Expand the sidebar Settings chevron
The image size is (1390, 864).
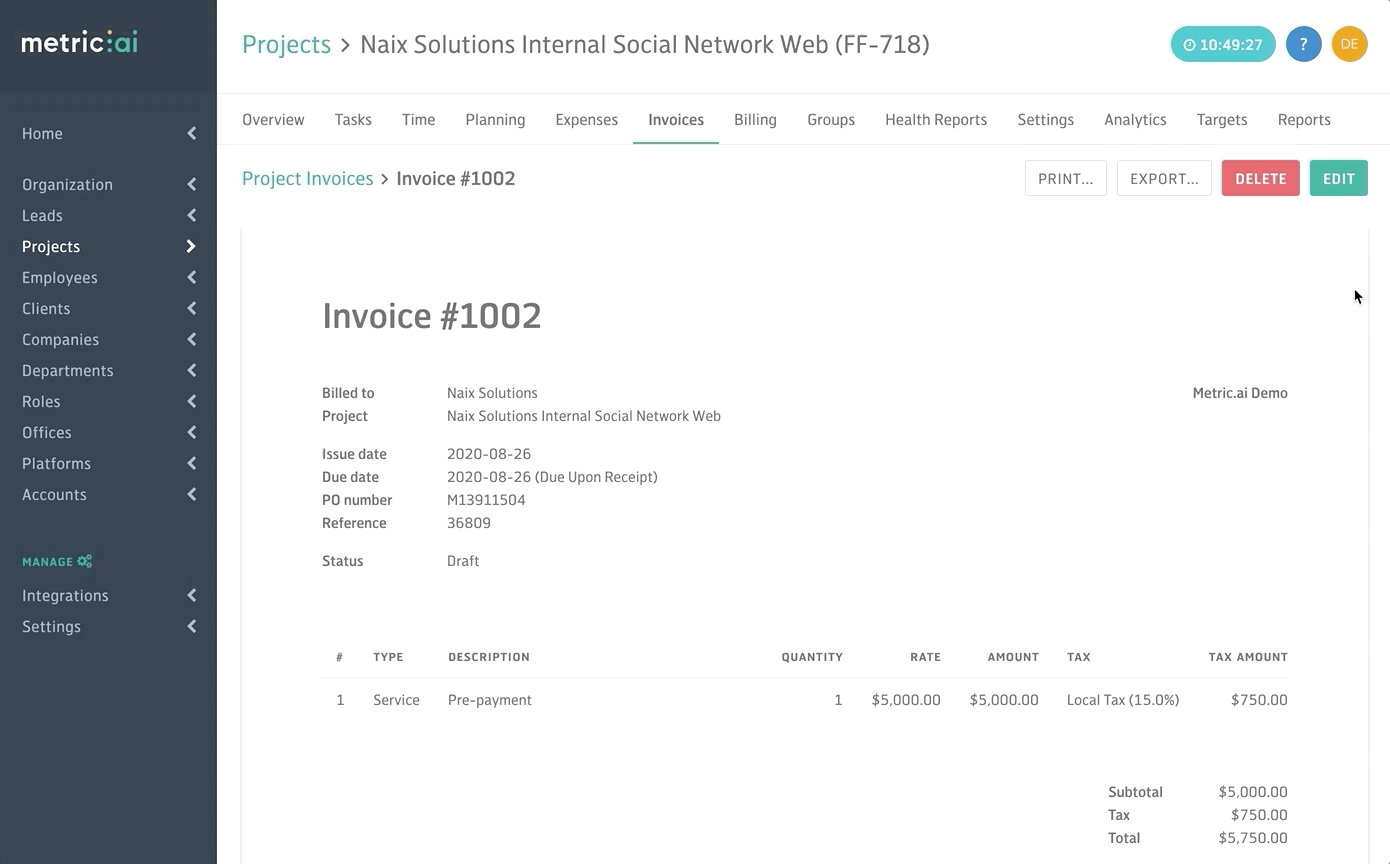pos(191,626)
